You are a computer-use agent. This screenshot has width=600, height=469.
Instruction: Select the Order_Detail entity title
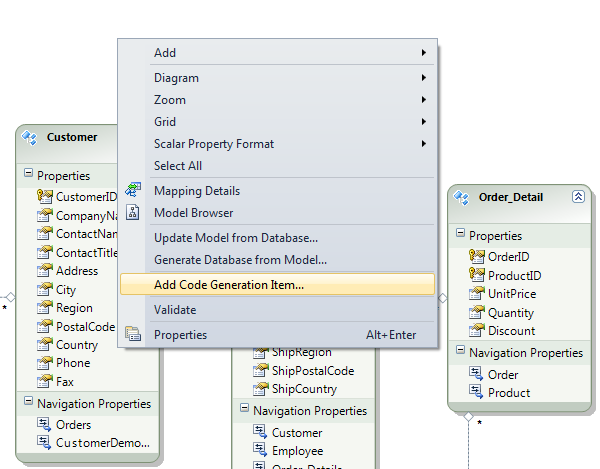coord(511,197)
